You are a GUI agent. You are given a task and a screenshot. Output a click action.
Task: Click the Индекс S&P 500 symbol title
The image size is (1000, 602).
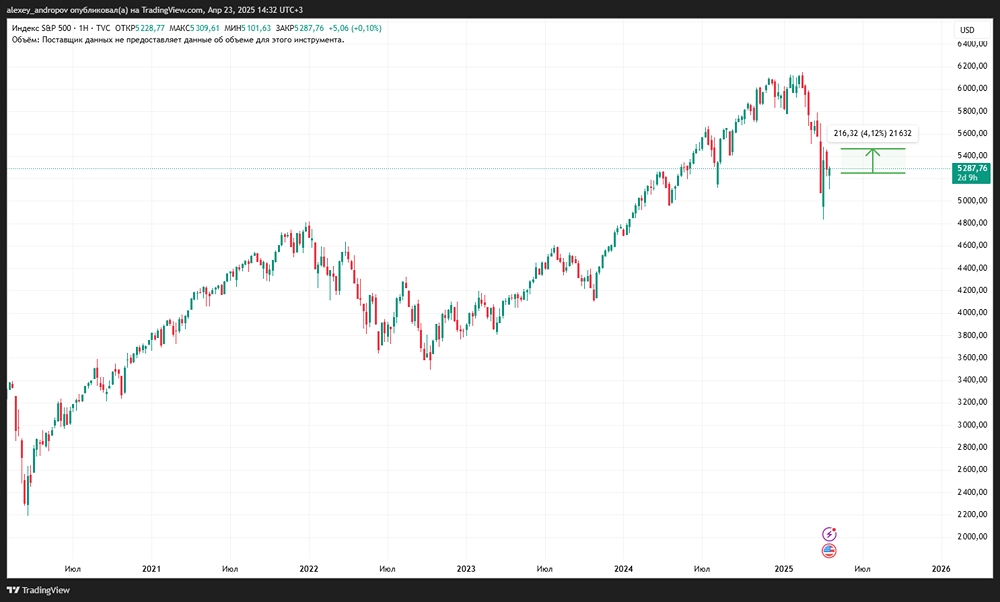tap(44, 28)
